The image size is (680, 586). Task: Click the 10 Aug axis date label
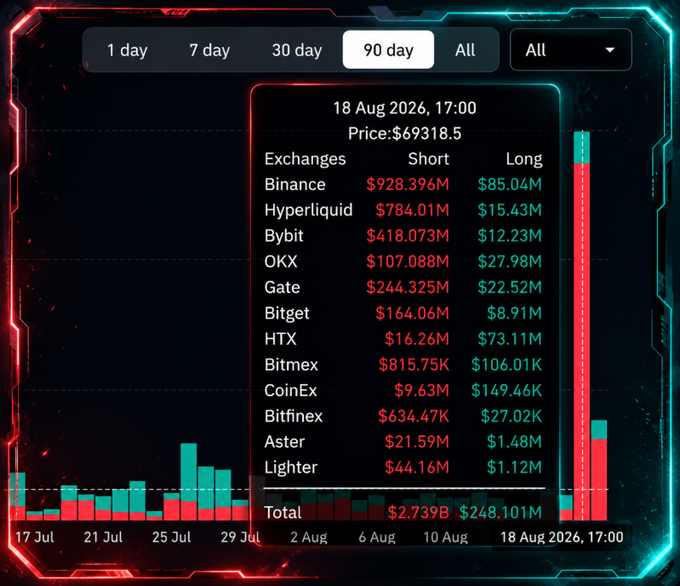point(445,537)
